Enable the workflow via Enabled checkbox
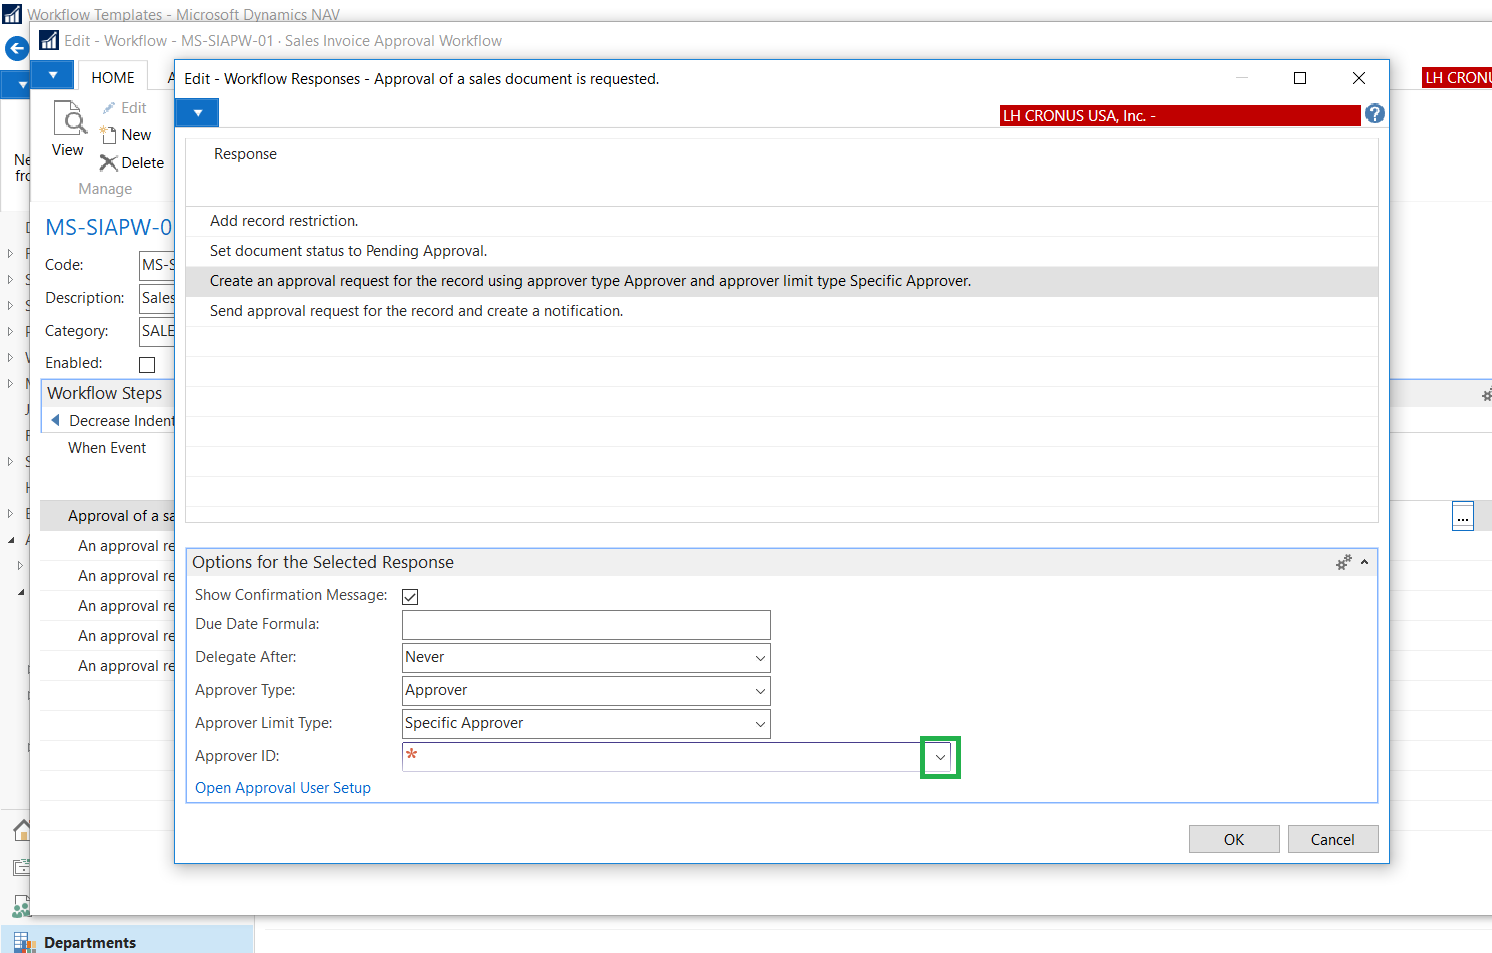Image resolution: width=1492 pixels, height=953 pixels. coord(147,365)
